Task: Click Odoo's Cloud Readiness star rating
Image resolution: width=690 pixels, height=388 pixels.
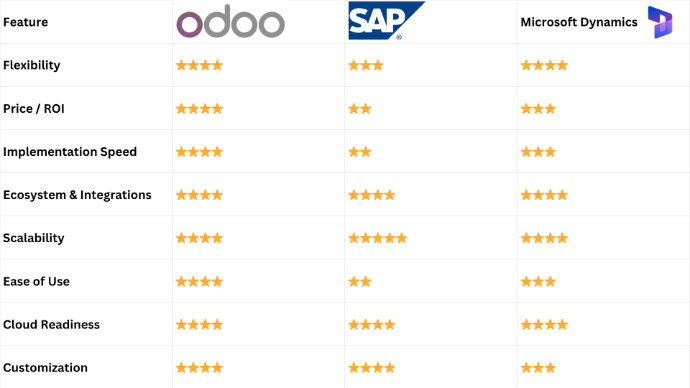Action: click(x=199, y=325)
